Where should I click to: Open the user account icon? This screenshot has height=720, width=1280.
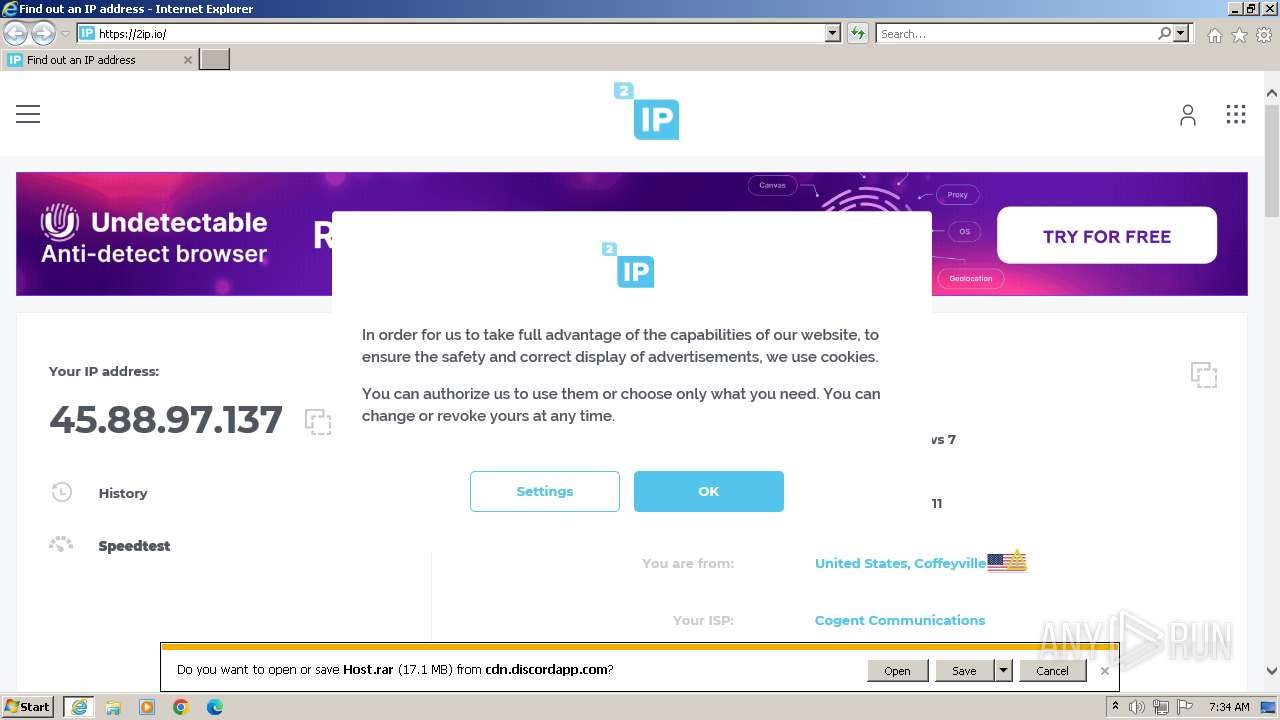[1188, 115]
